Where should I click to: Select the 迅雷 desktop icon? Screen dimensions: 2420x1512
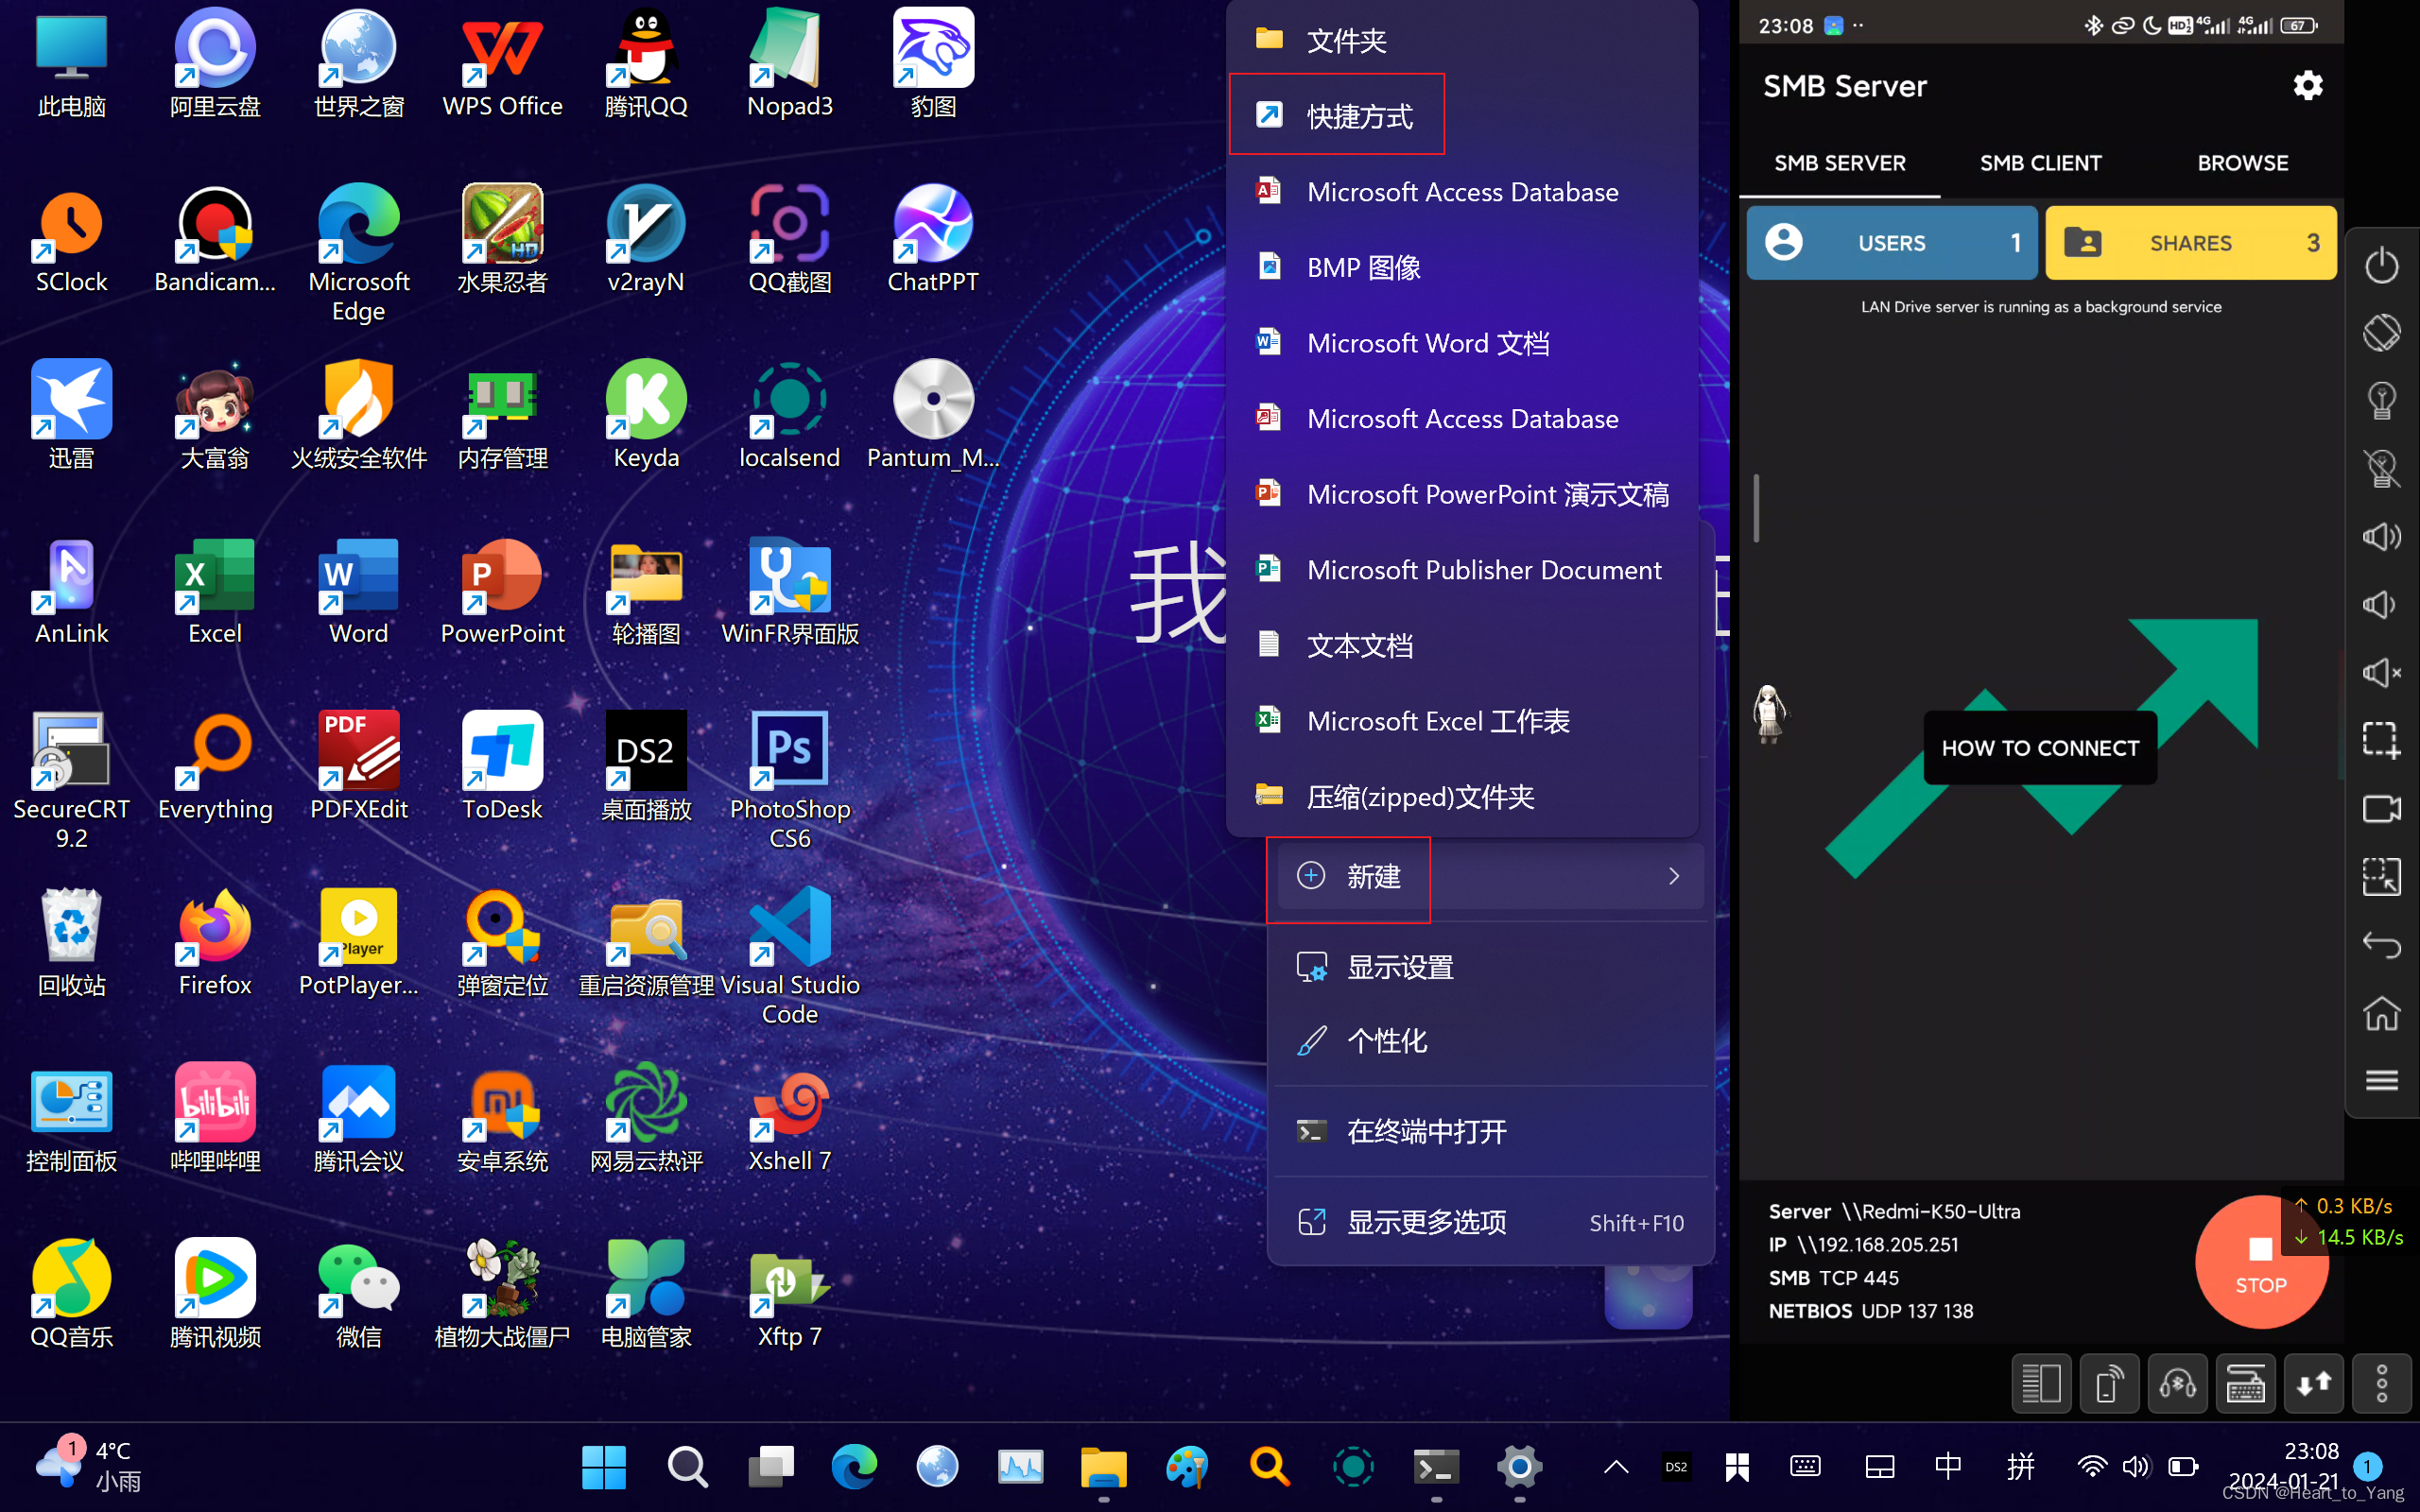71,414
